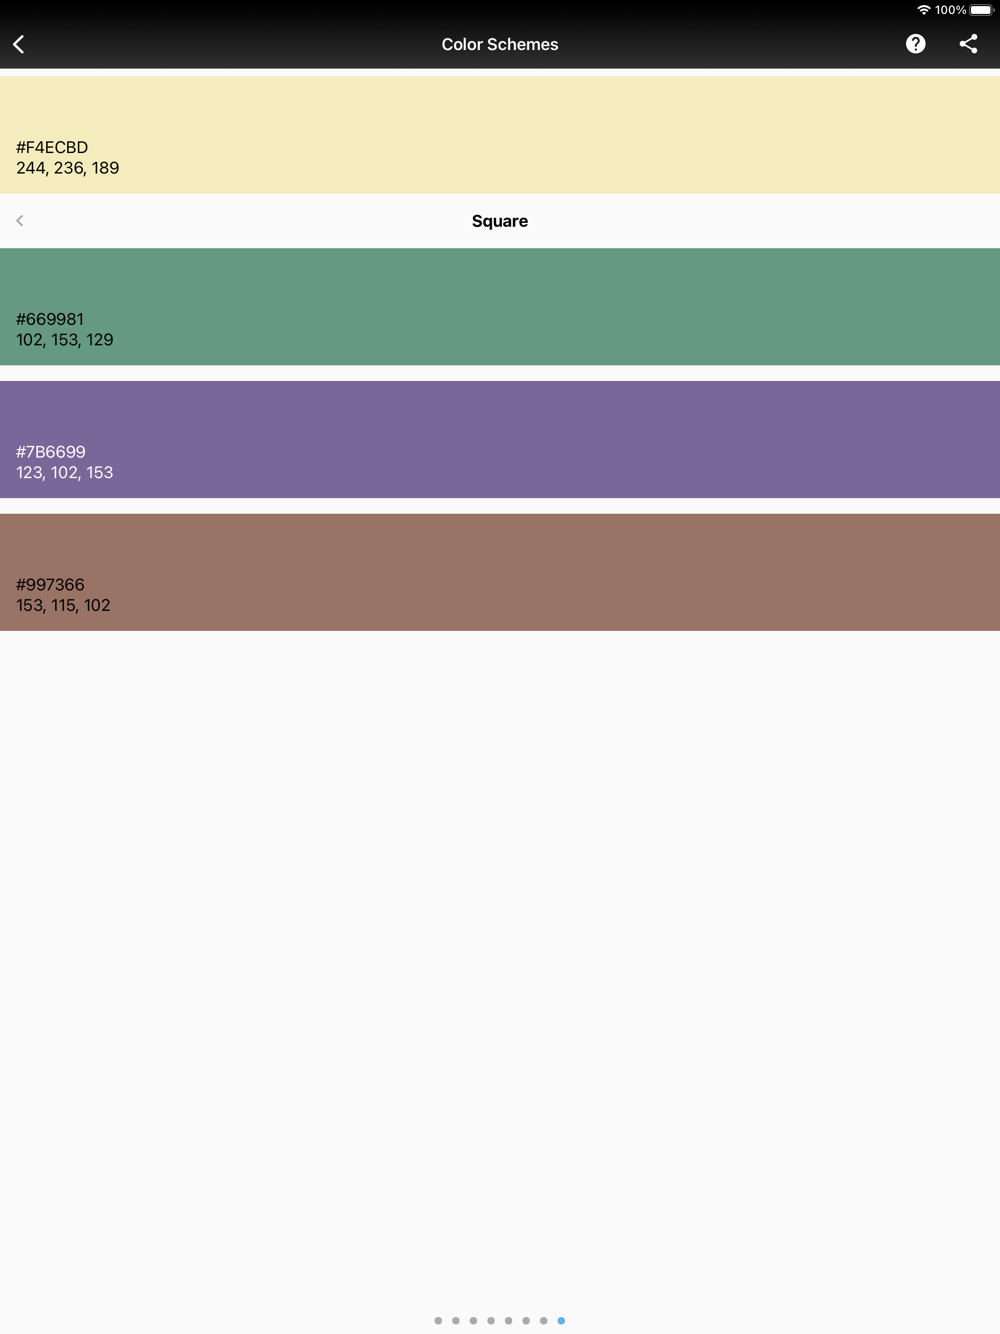
Task: Tap the battery status icon
Action: [x=981, y=10]
